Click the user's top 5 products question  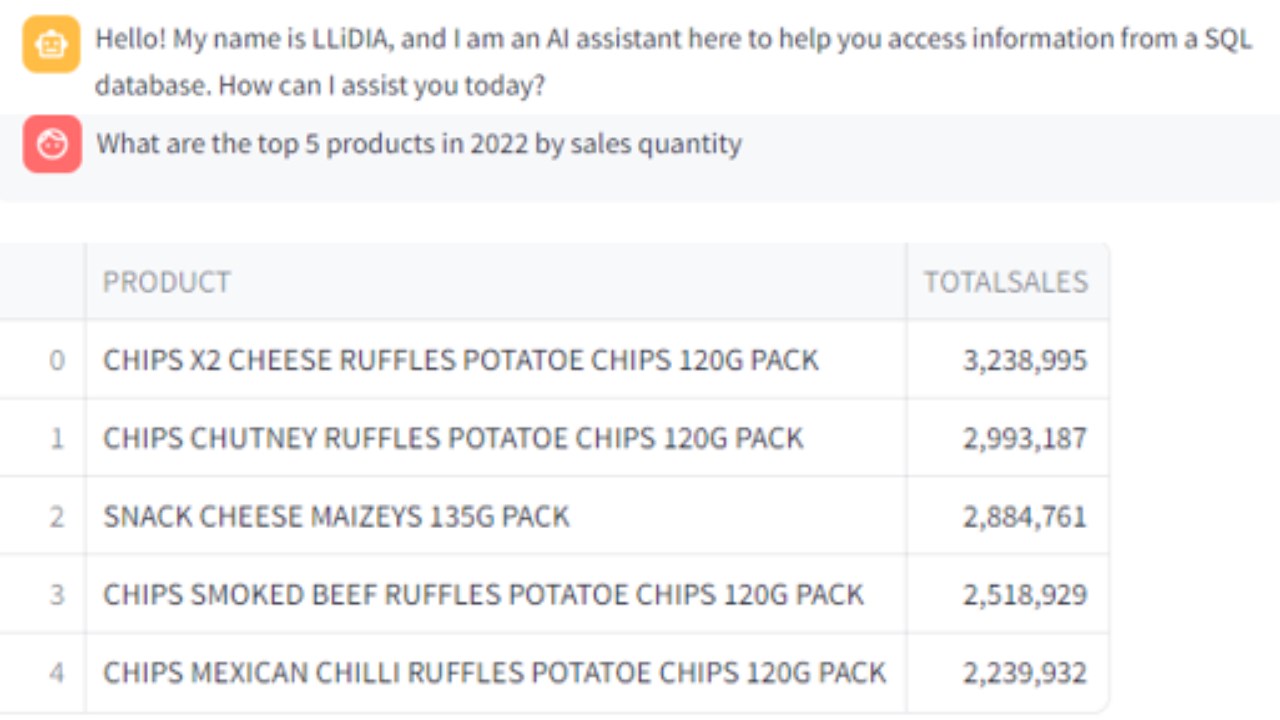pyautogui.click(x=418, y=144)
